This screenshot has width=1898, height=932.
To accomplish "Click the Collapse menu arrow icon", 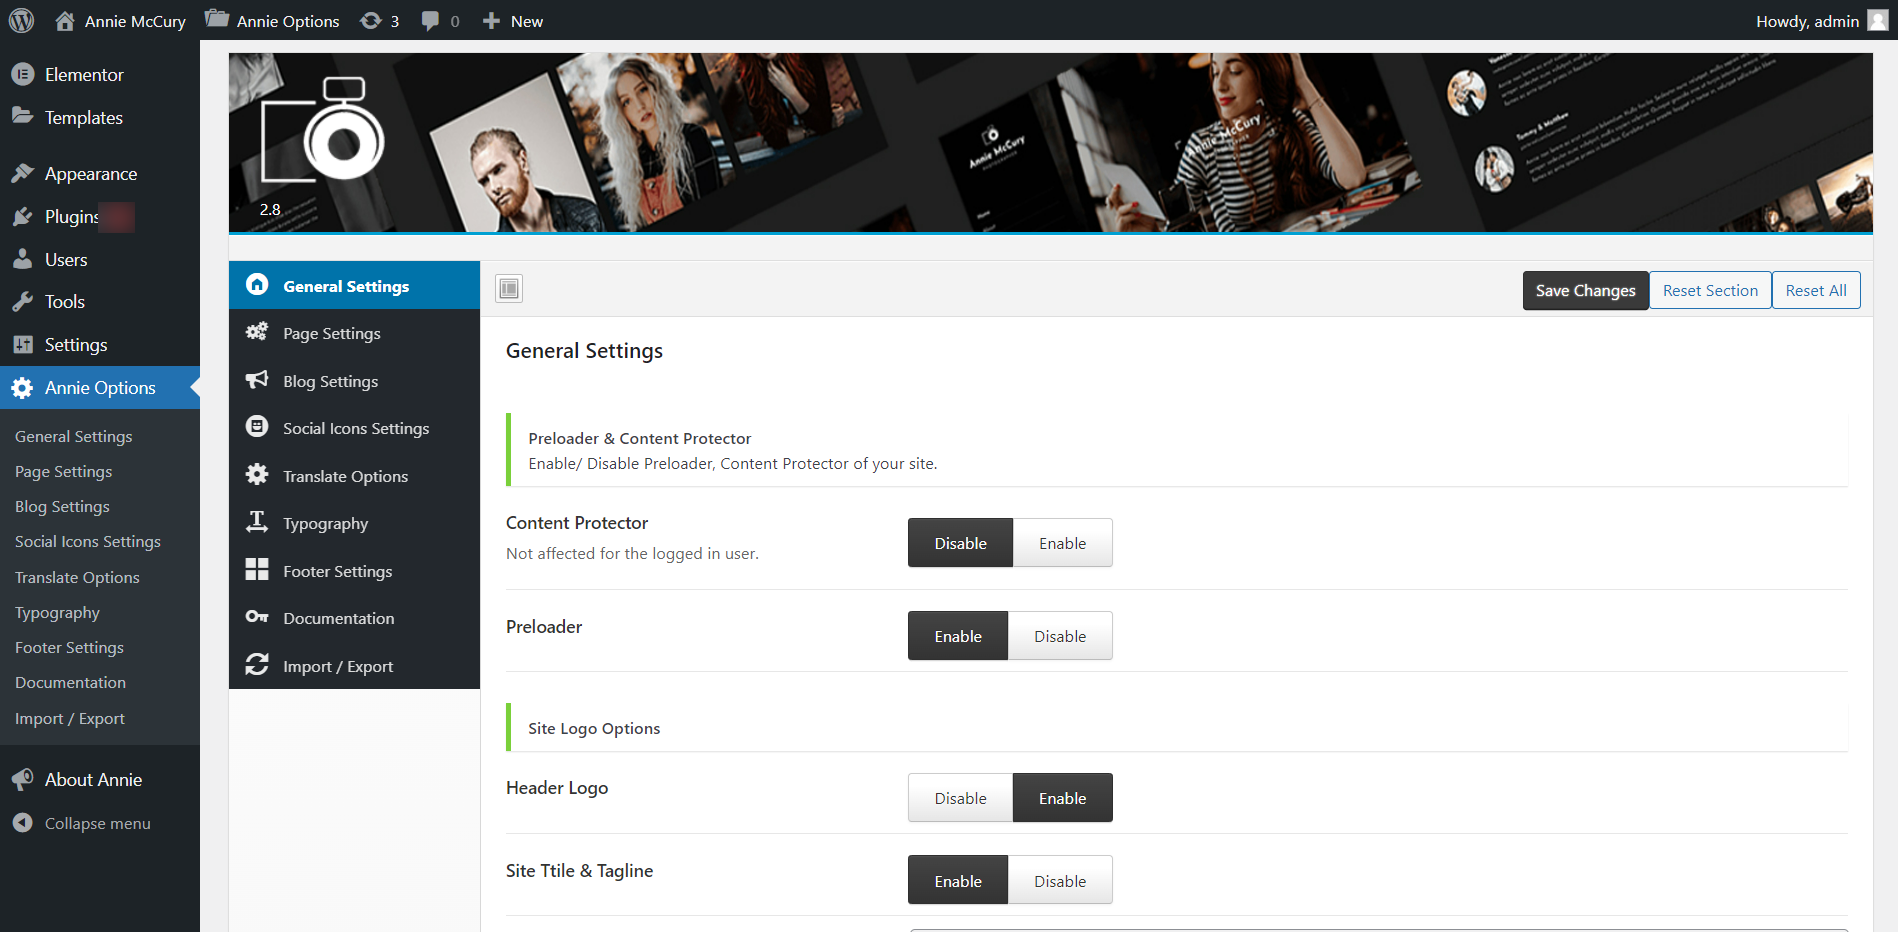I will tap(23, 823).
